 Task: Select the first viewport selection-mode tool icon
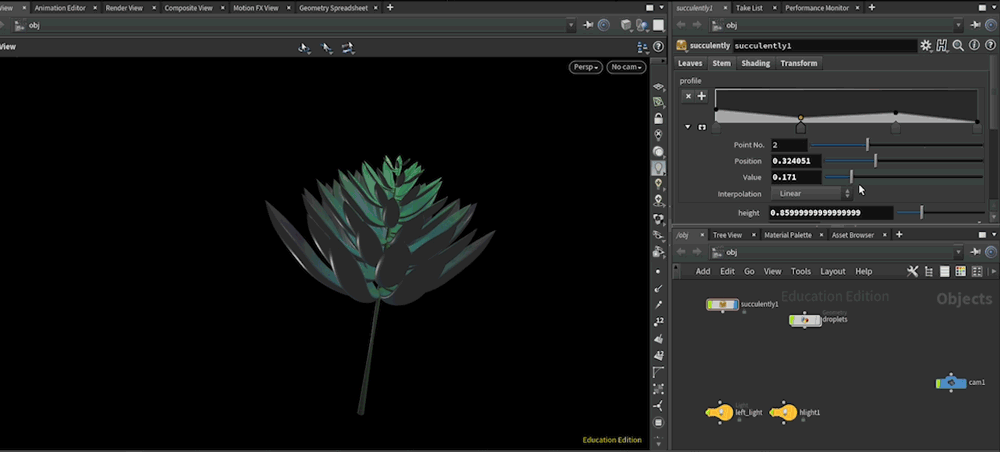pos(304,48)
